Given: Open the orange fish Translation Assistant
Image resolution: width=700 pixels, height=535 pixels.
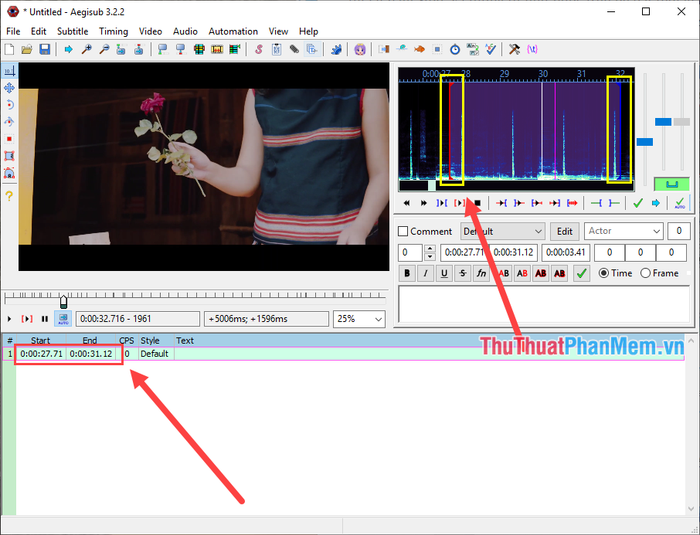Looking at the screenshot, I should click(x=419, y=49).
